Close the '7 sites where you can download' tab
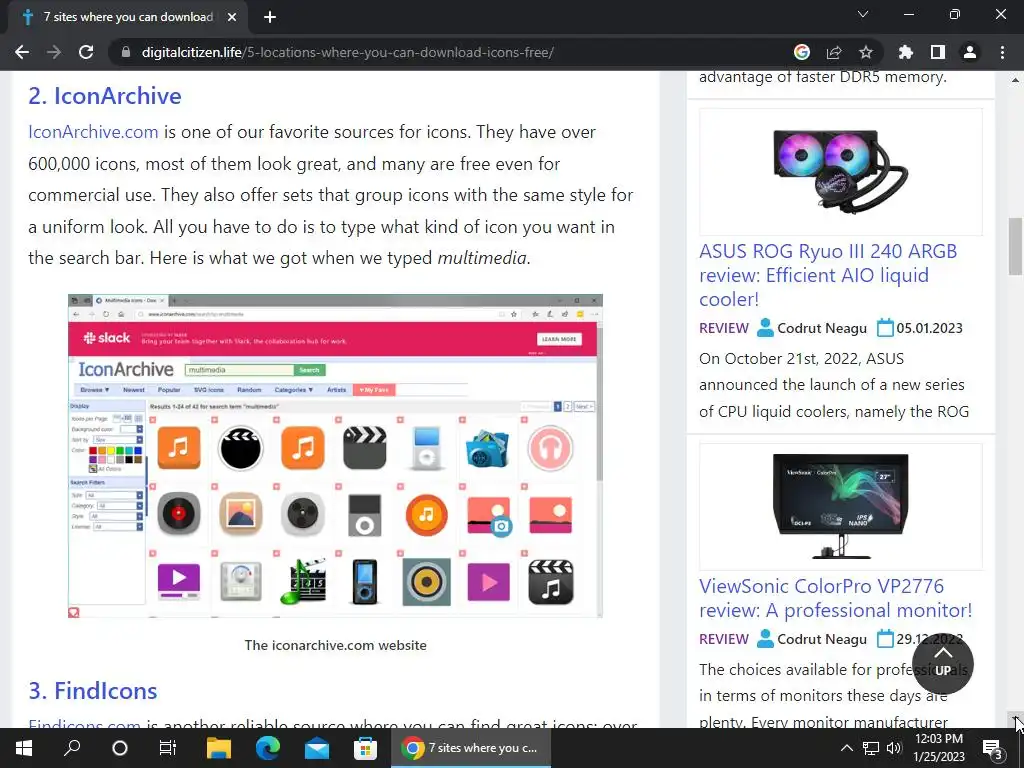This screenshot has height=768, width=1024. (x=232, y=17)
